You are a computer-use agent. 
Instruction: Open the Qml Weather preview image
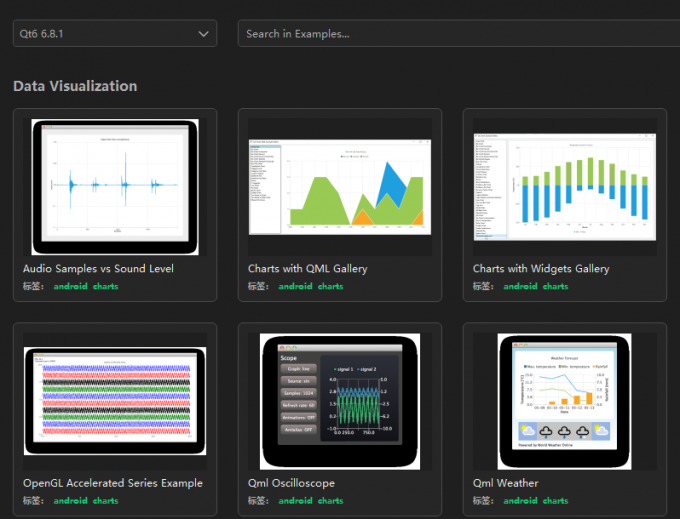[565, 401]
